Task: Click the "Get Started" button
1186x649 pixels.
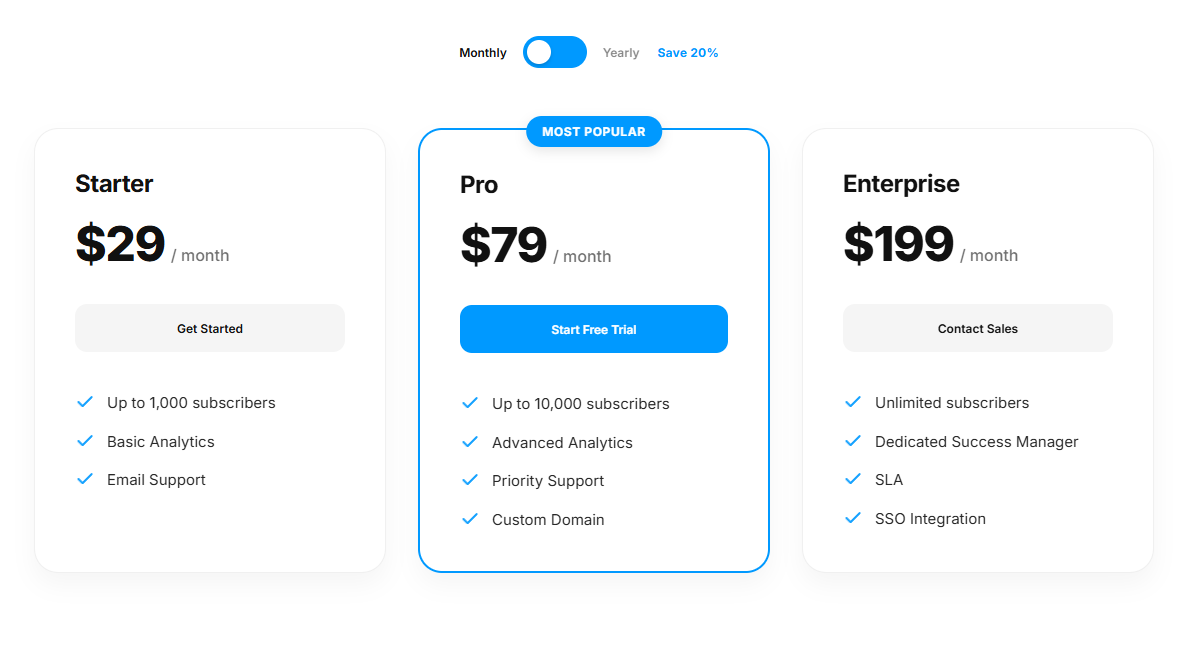Action: pos(209,328)
